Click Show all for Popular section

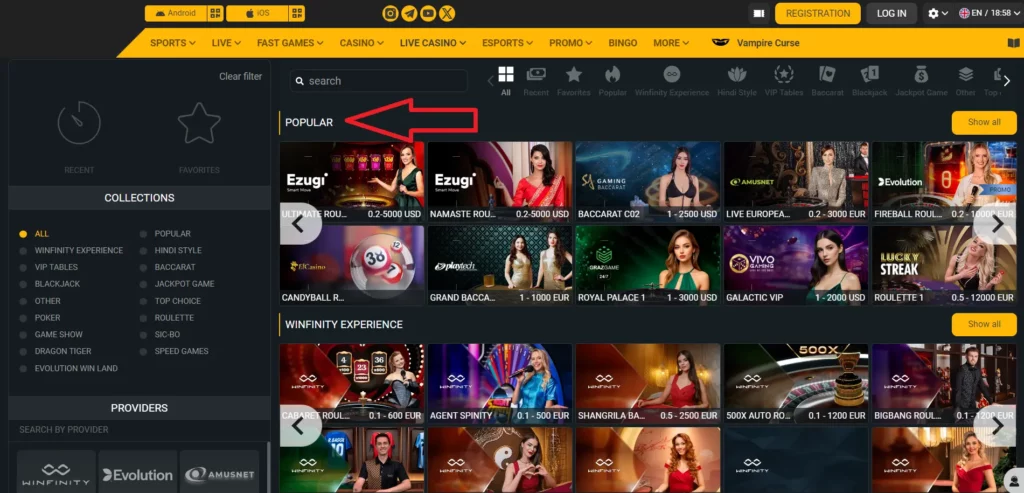984,122
